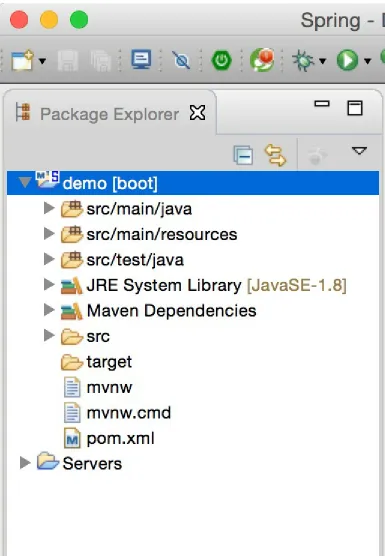Select the pom.xml file
The image size is (385, 556).
121,439
